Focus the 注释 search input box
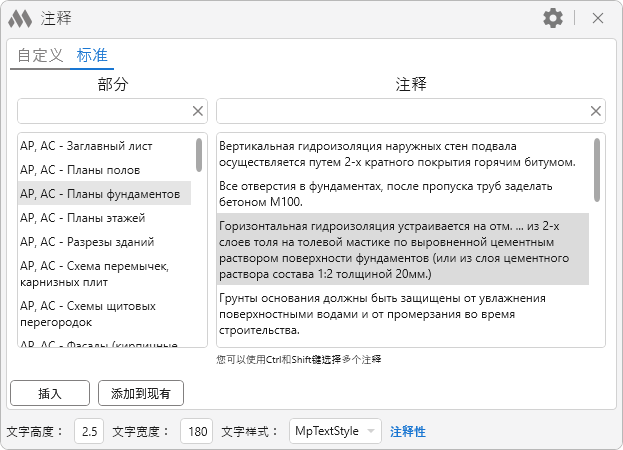This screenshot has width=623, height=450. 400,111
